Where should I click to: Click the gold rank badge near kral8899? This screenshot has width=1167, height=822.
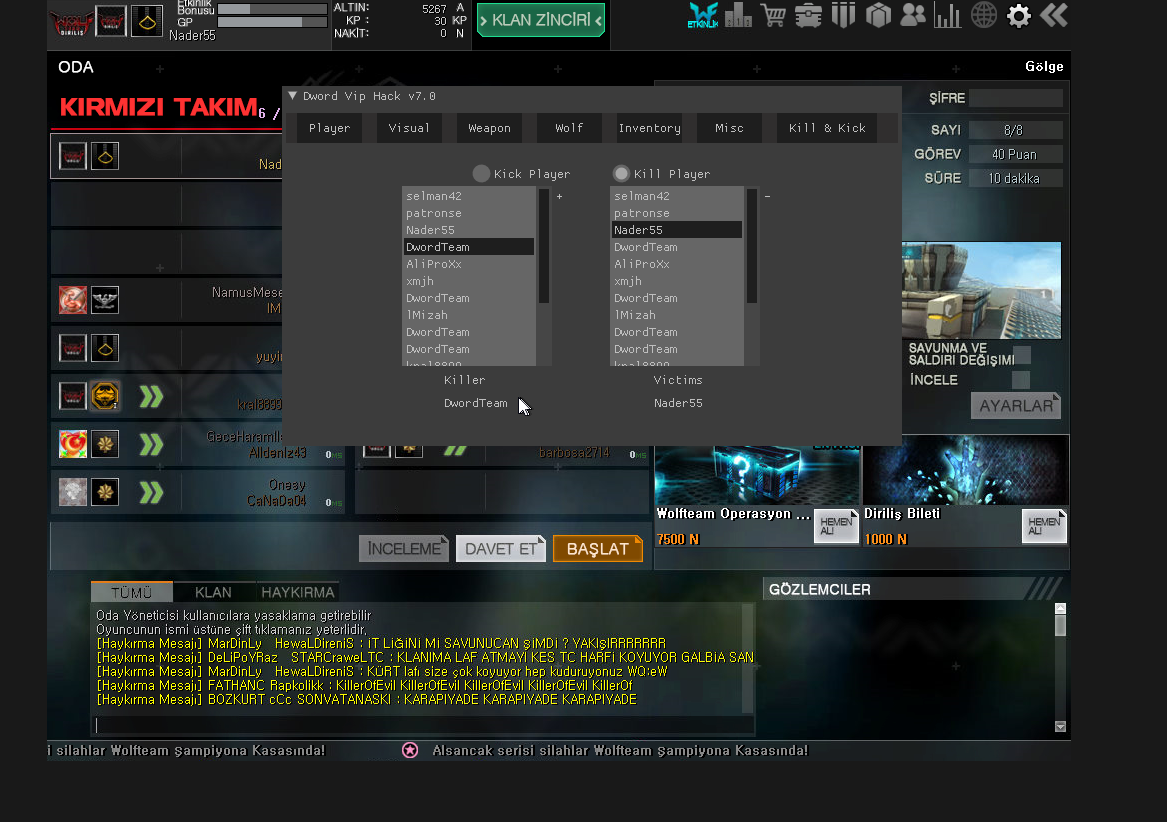(x=105, y=396)
